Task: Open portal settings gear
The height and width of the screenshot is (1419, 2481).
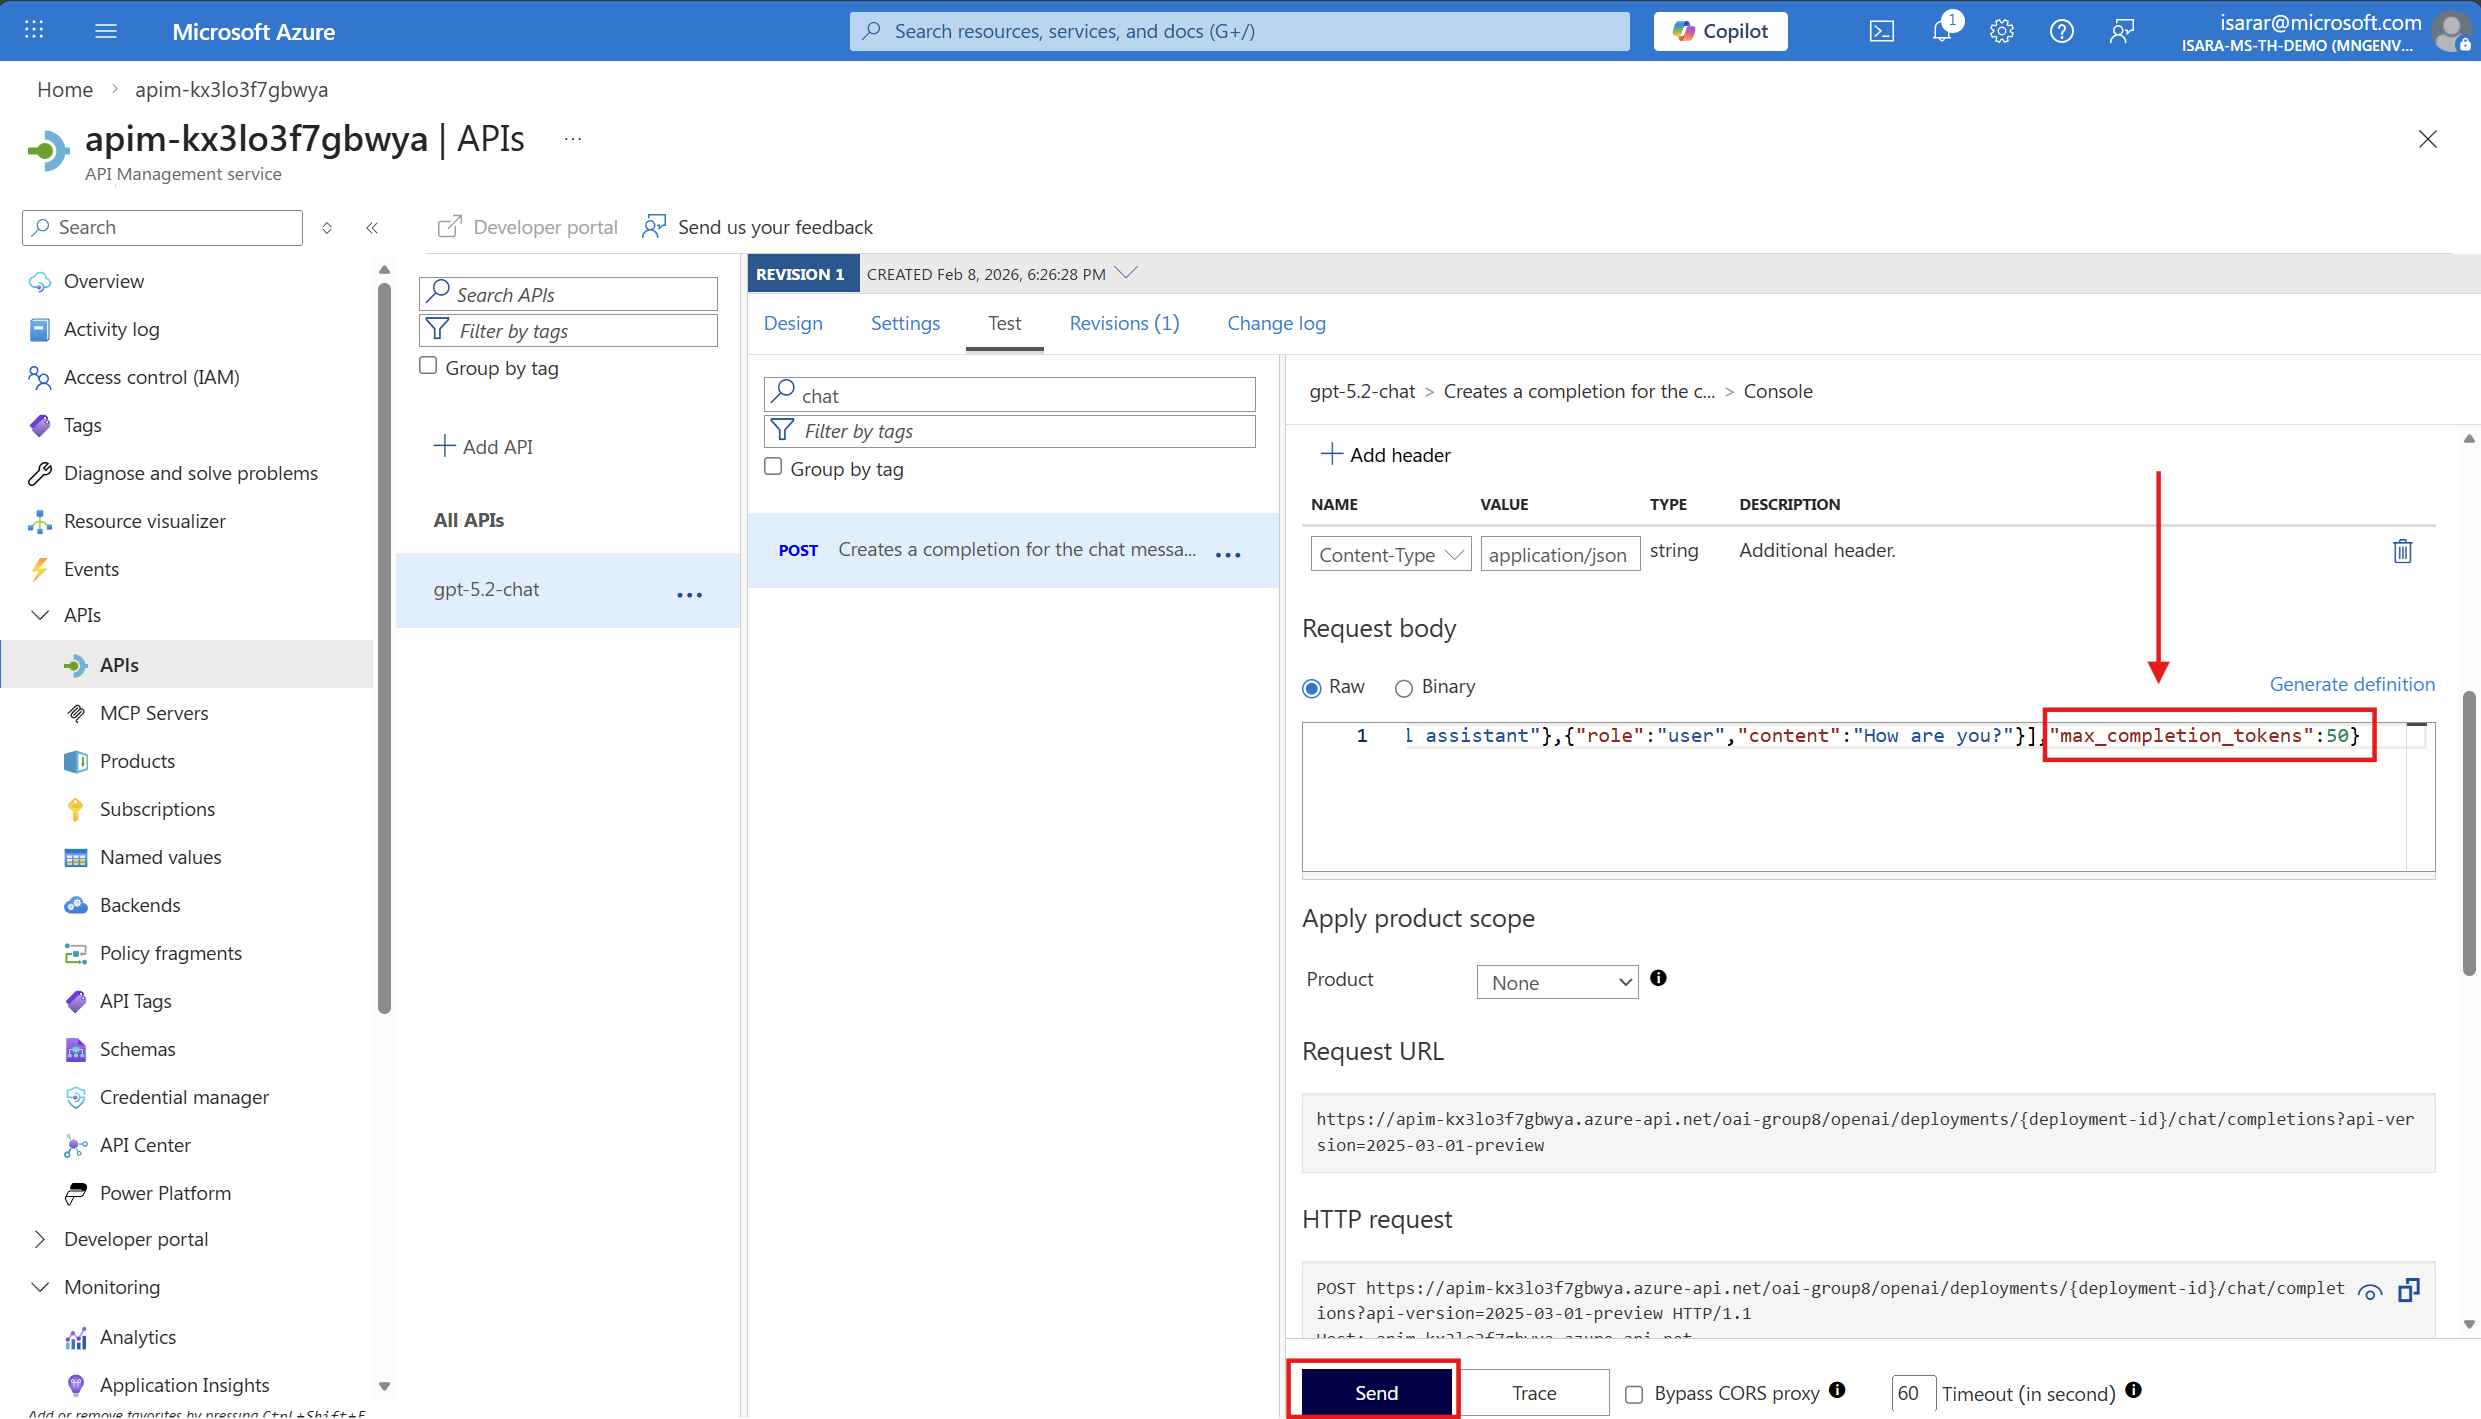Action: (2002, 31)
